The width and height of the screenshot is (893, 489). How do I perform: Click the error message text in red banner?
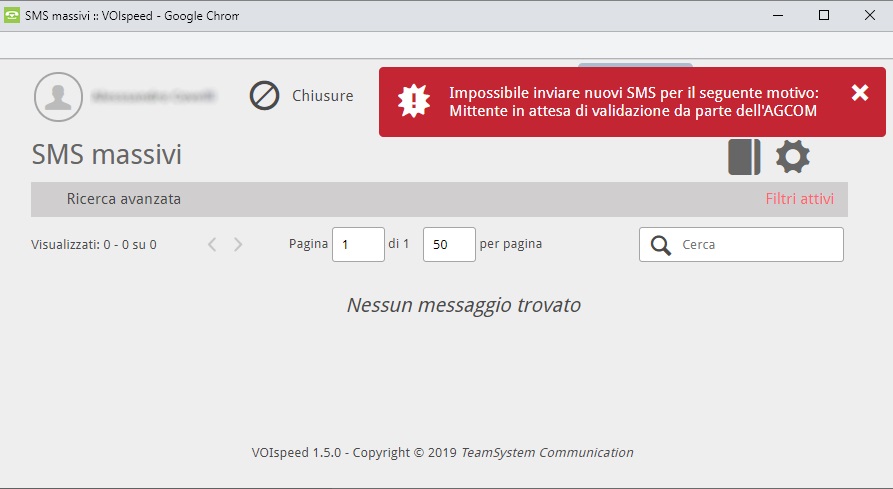(633, 101)
